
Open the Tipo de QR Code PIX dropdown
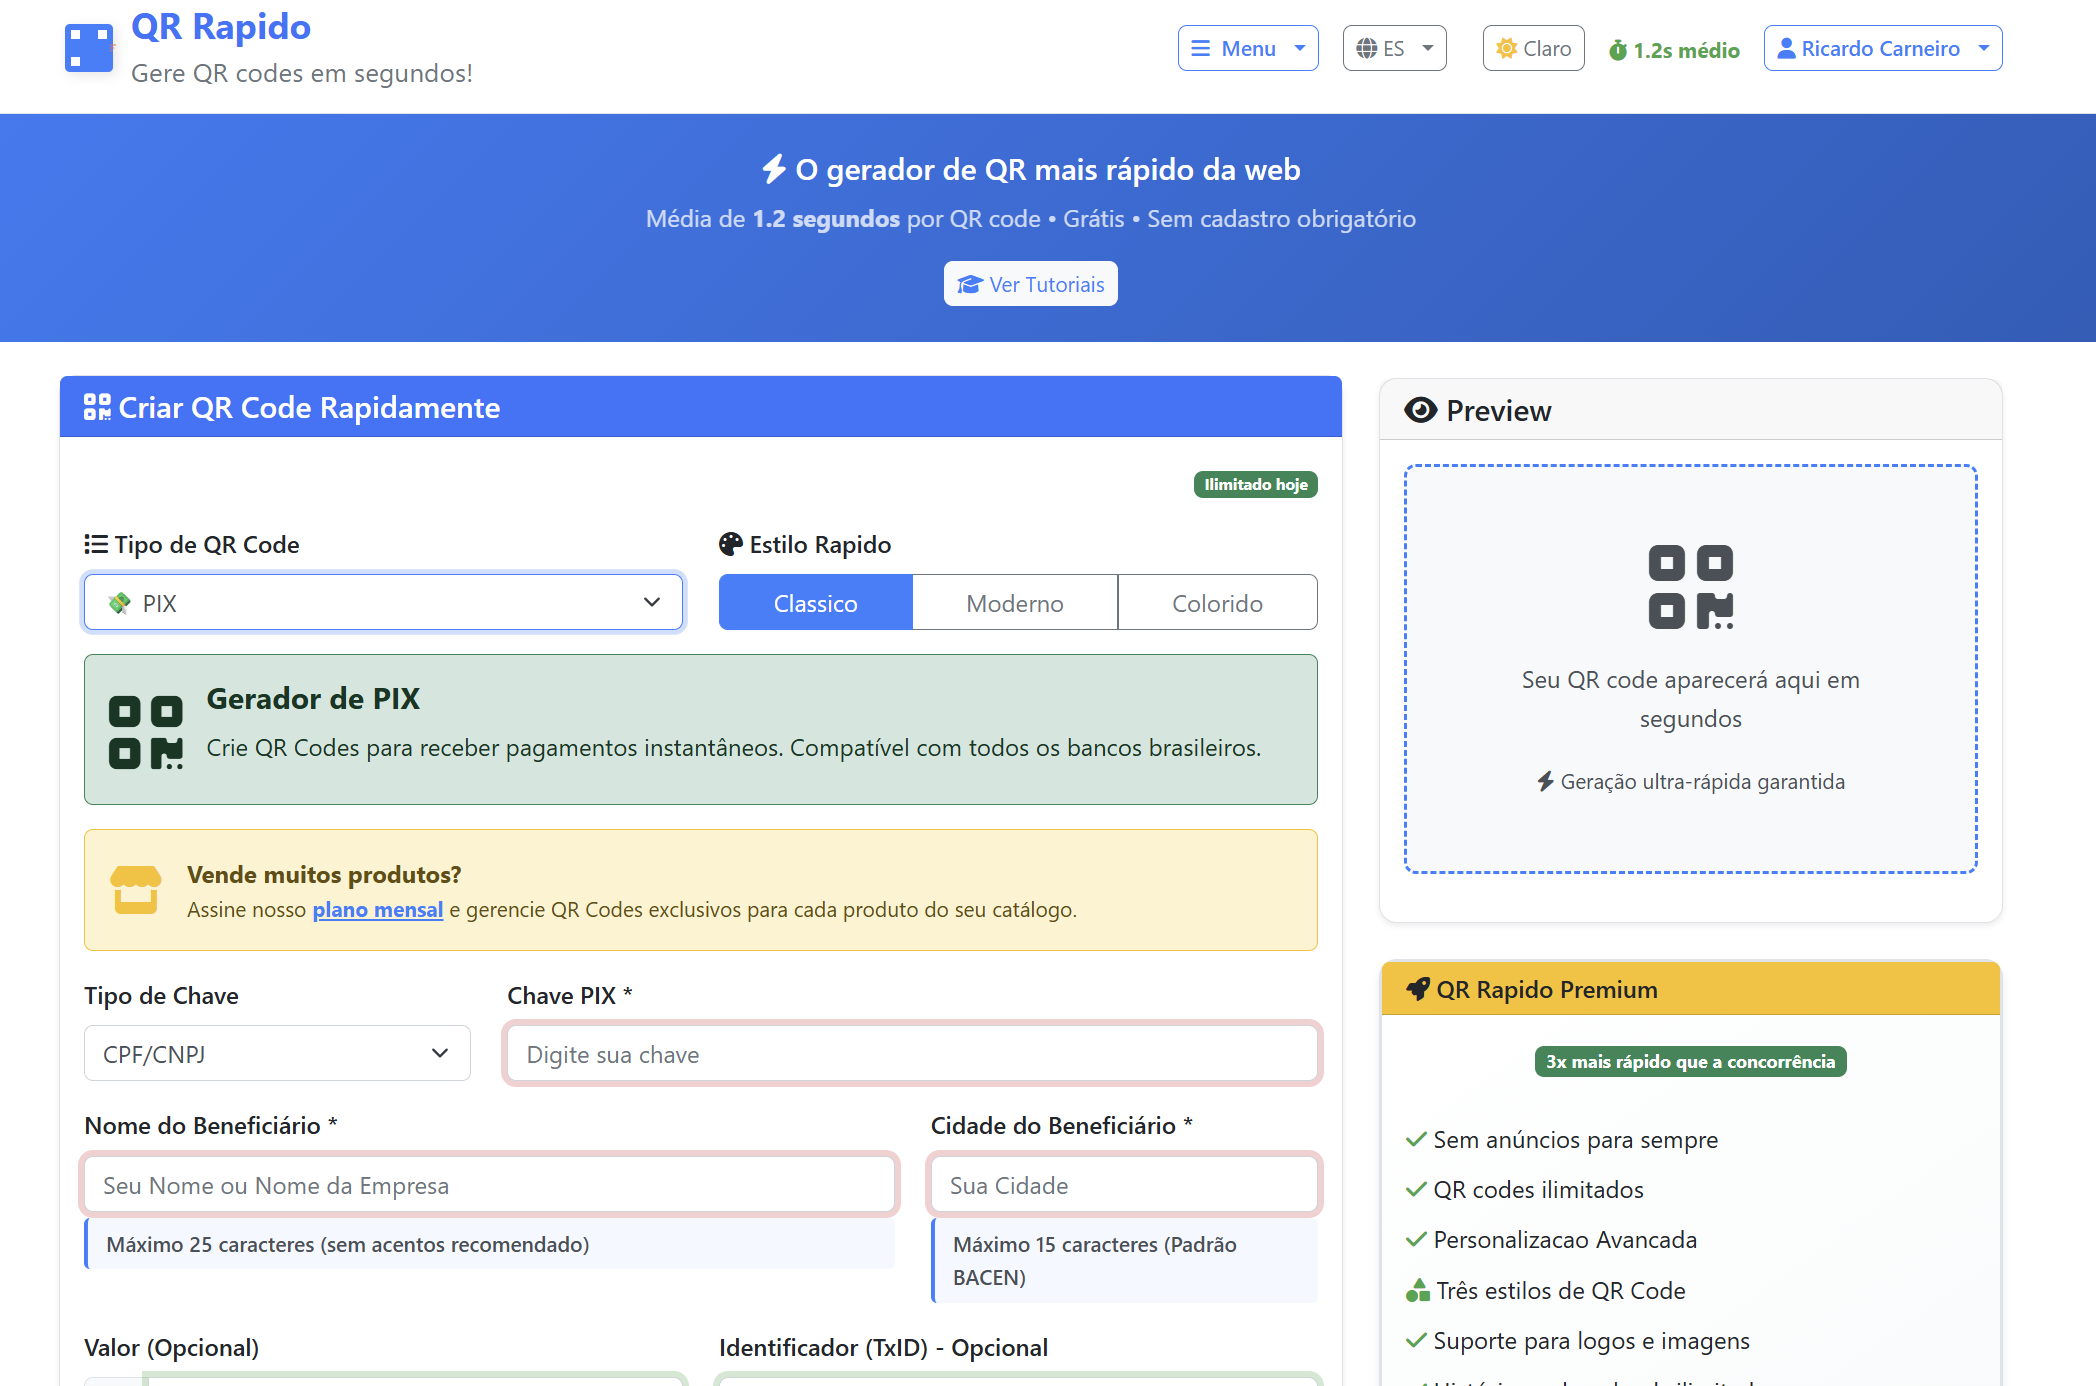coord(383,603)
